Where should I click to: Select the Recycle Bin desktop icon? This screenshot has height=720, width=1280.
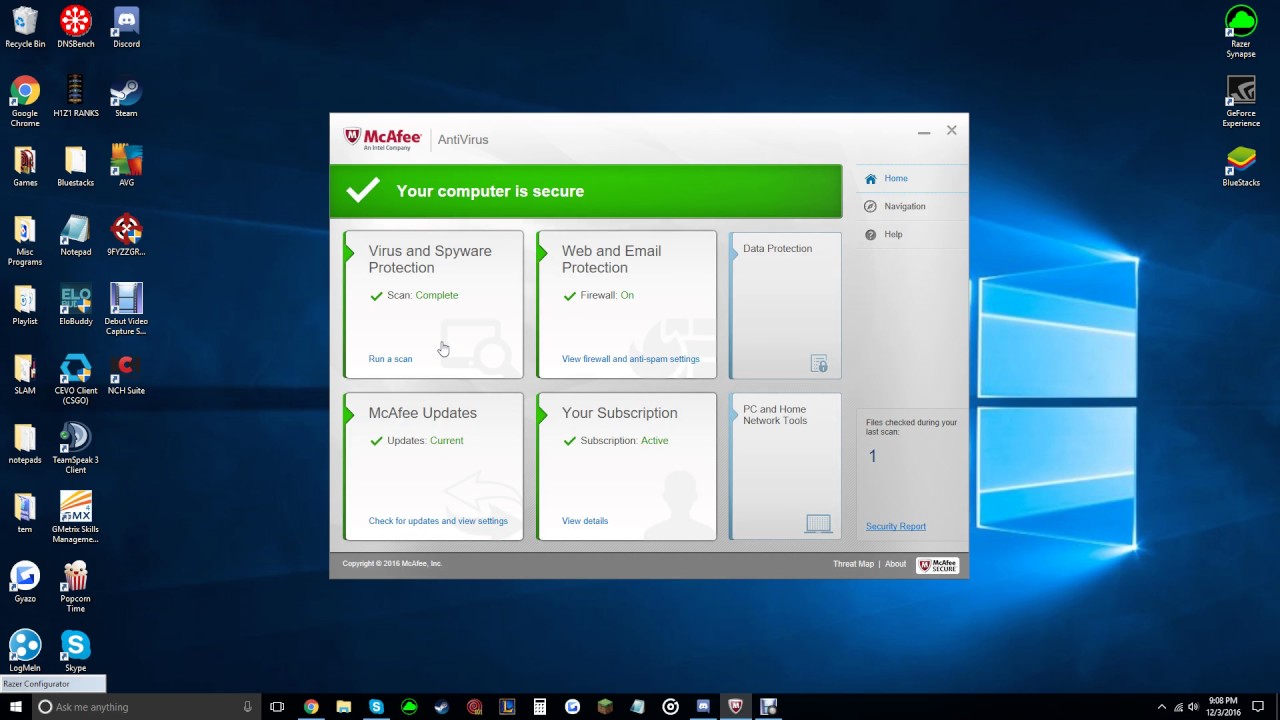(25, 27)
